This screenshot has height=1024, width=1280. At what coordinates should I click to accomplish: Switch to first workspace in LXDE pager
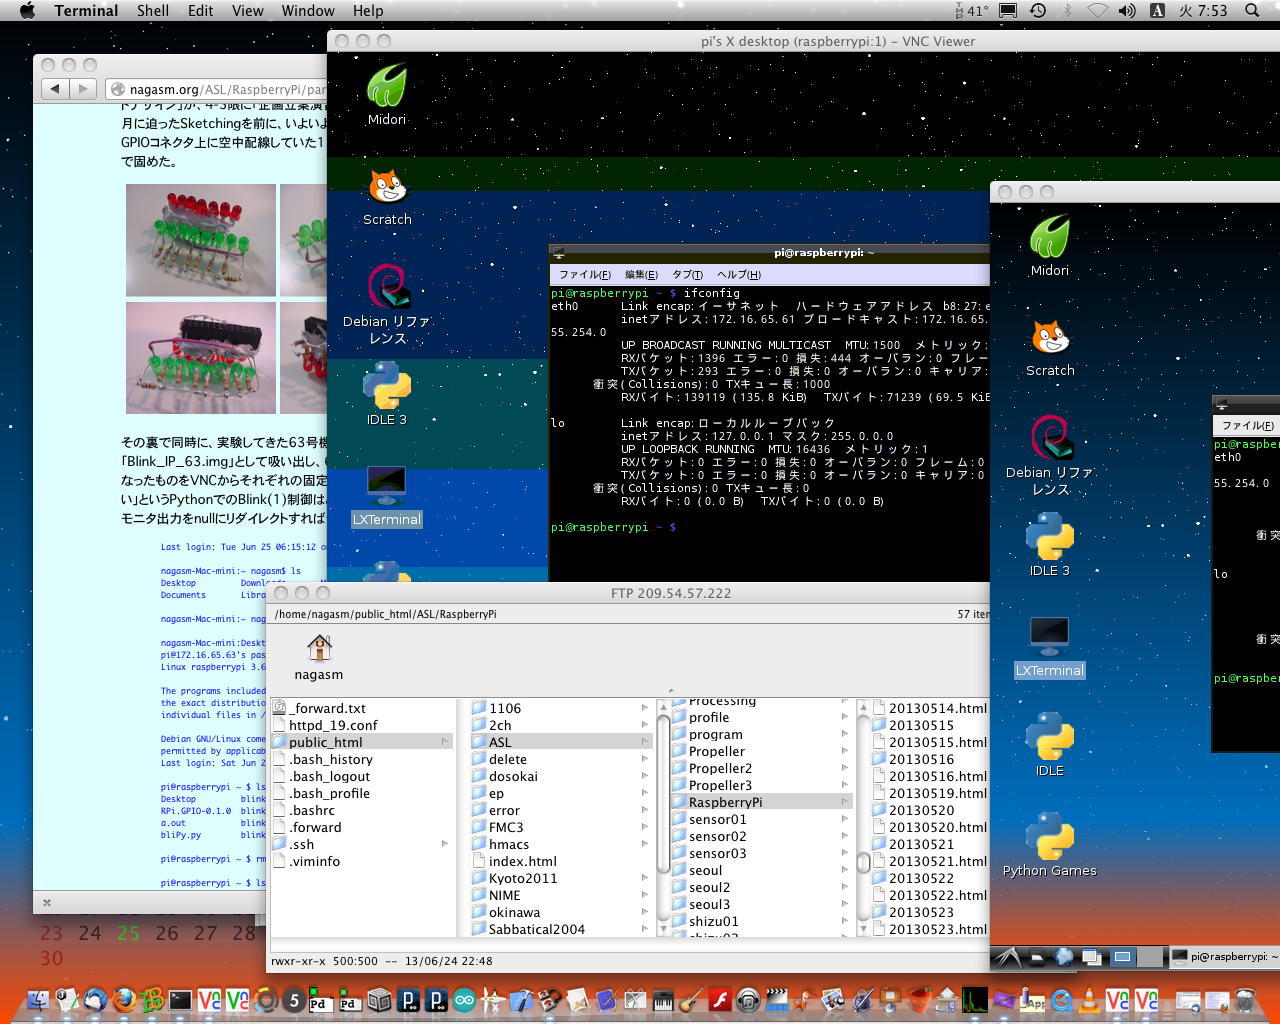tap(1123, 957)
